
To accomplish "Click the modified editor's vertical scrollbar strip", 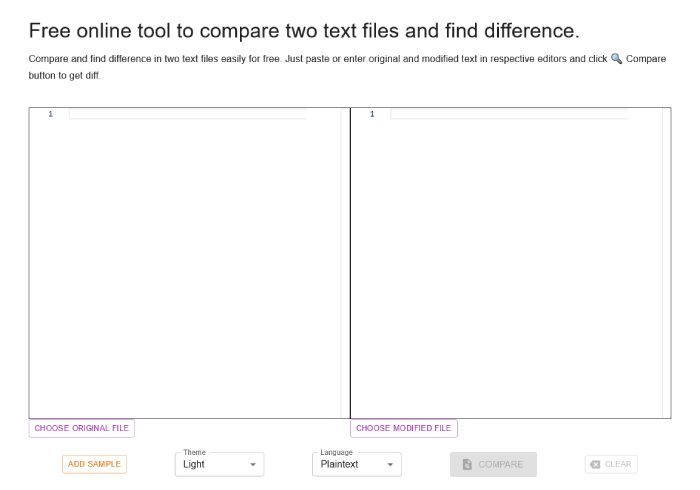I will coord(667,263).
